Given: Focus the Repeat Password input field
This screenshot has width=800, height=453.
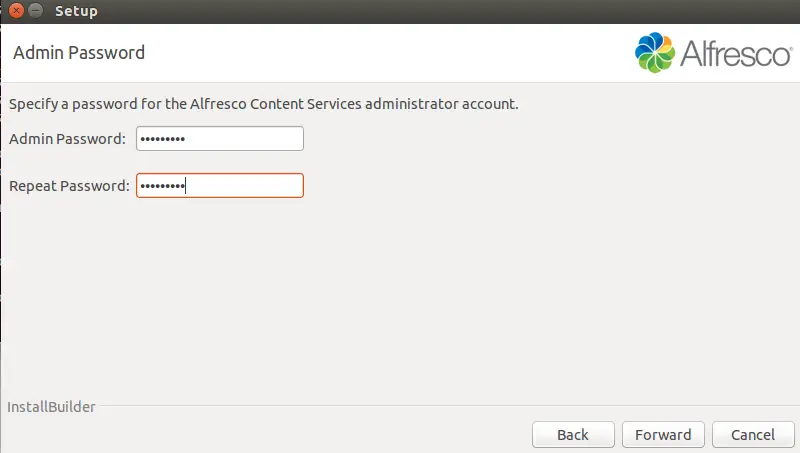Looking at the screenshot, I should pos(220,186).
